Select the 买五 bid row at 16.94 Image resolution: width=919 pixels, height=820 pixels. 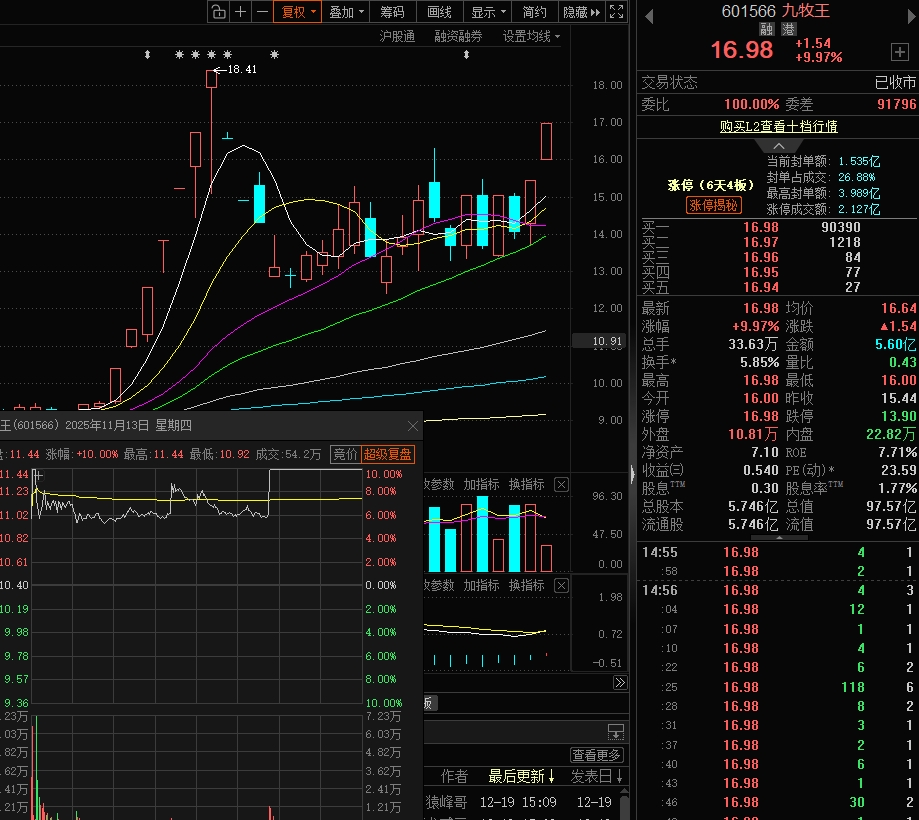778,287
